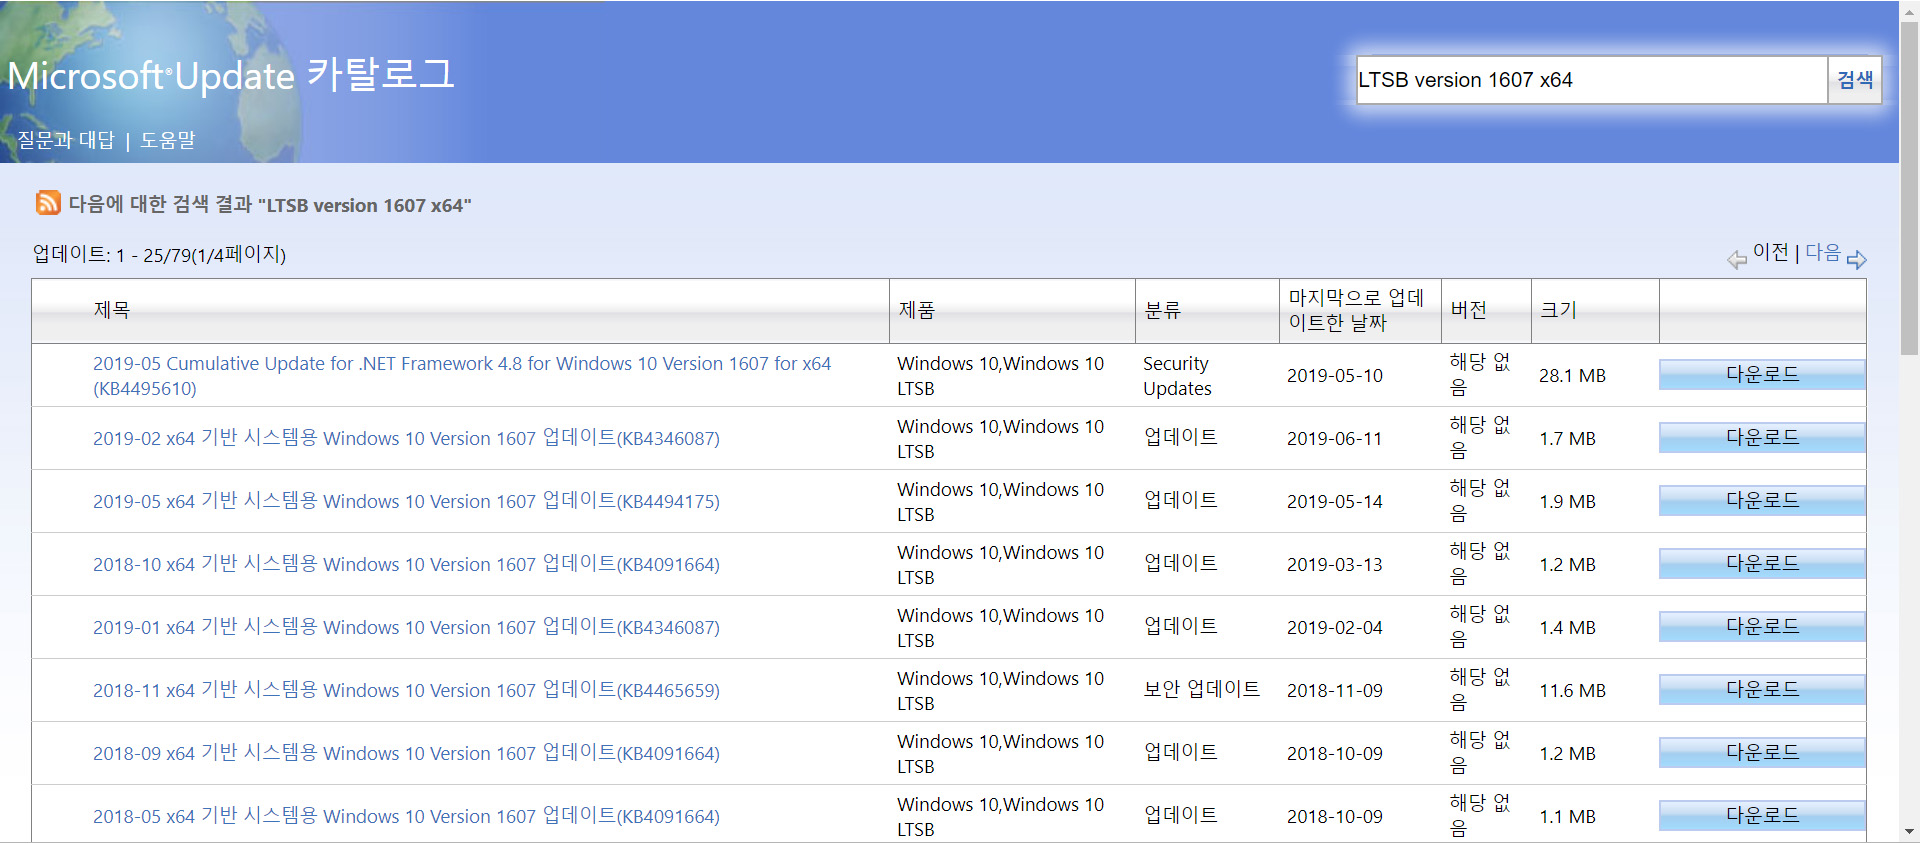Viewport: 1920px width, 844px height.
Task: Open the 2019-05 x64 KB4494175 update link
Action: point(406,501)
